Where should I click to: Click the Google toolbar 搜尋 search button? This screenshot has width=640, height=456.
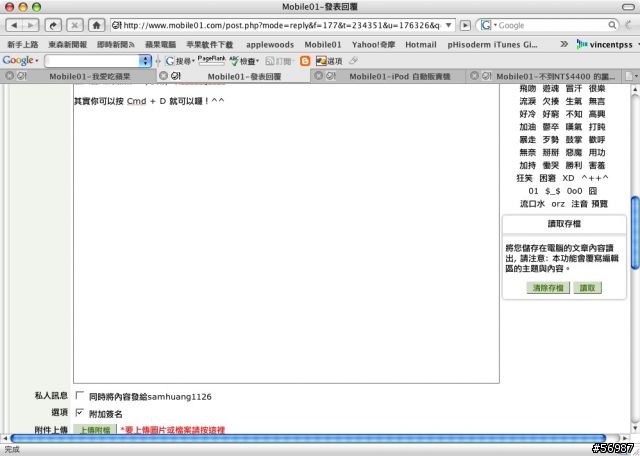[180, 61]
